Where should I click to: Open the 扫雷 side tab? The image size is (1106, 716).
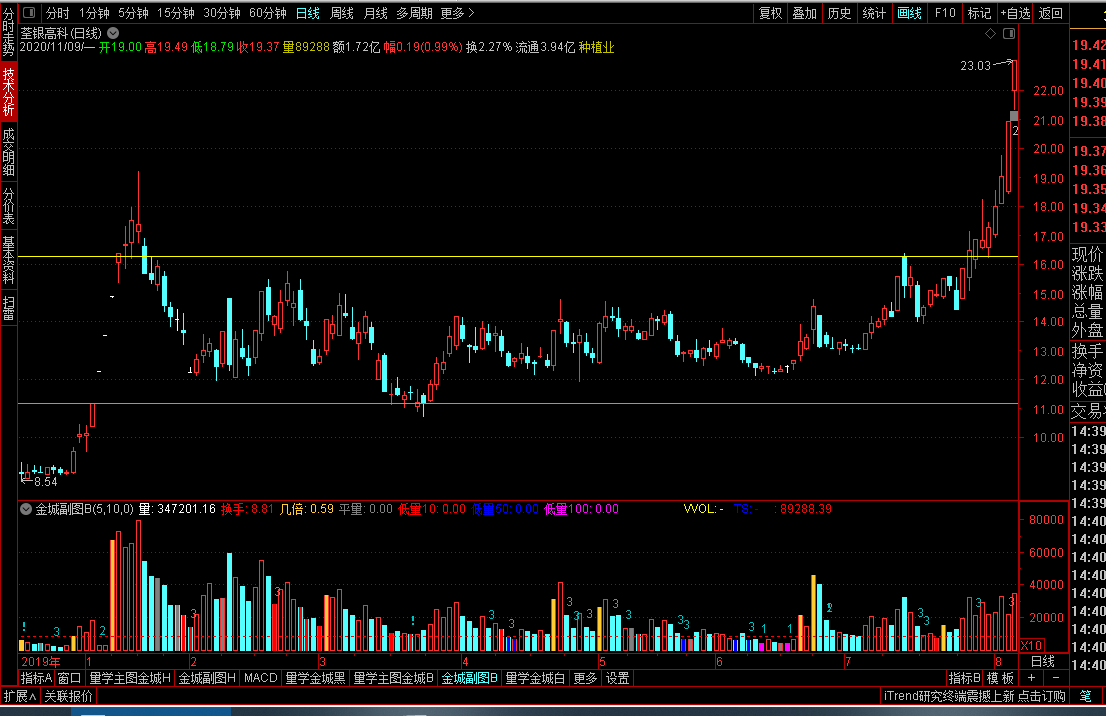[x=8, y=308]
